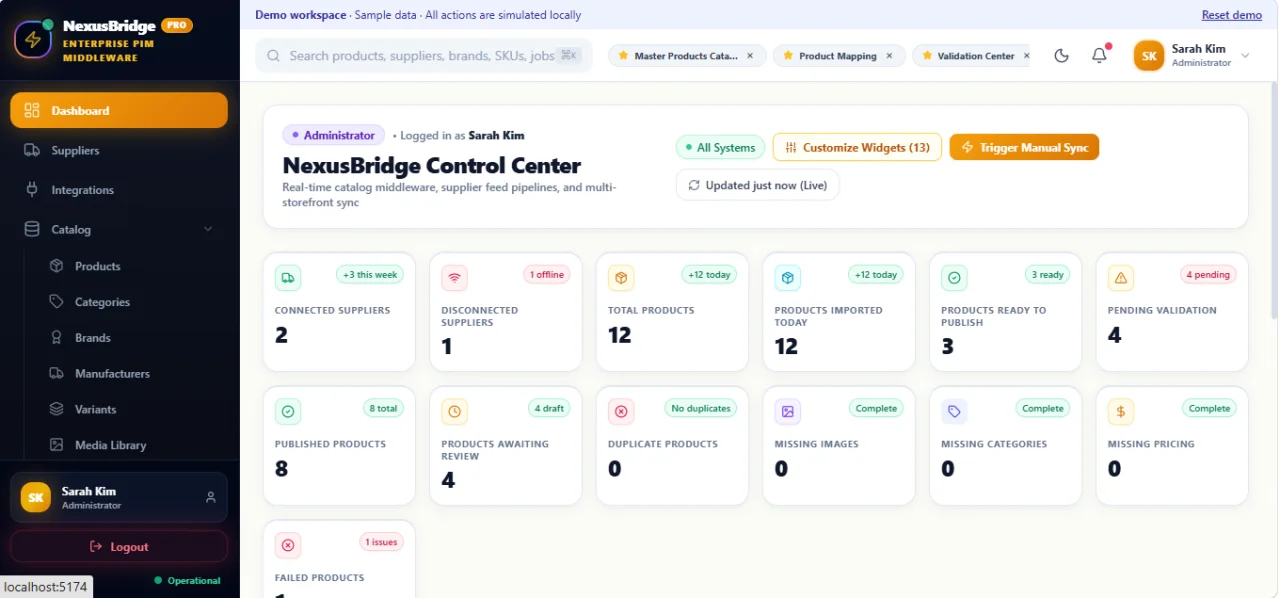Click the Total Products box icon
The height and width of the screenshot is (598, 1280).
click(x=621, y=278)
